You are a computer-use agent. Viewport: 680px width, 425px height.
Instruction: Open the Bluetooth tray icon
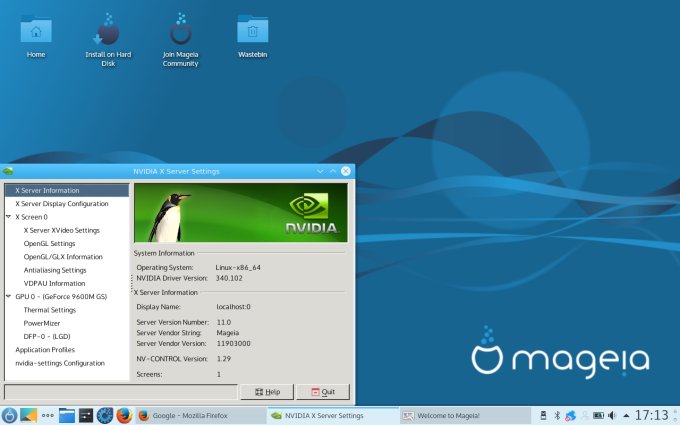click(557, 415)
